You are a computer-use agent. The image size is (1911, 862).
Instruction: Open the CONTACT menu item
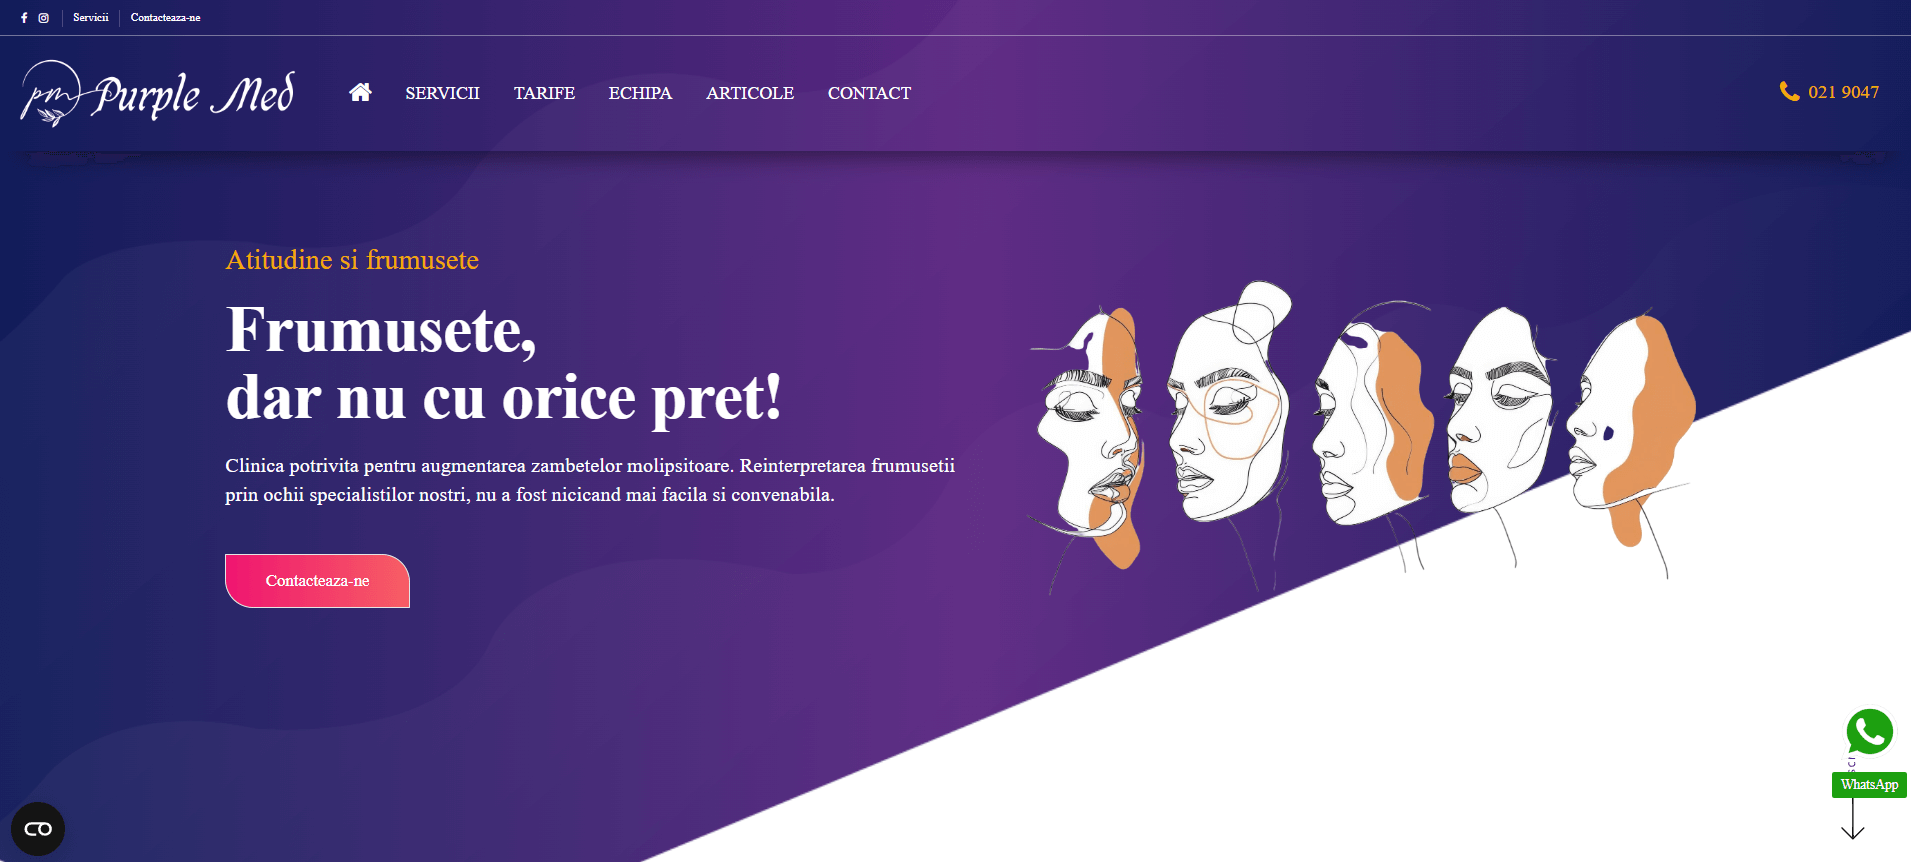(x=869, y=93)
